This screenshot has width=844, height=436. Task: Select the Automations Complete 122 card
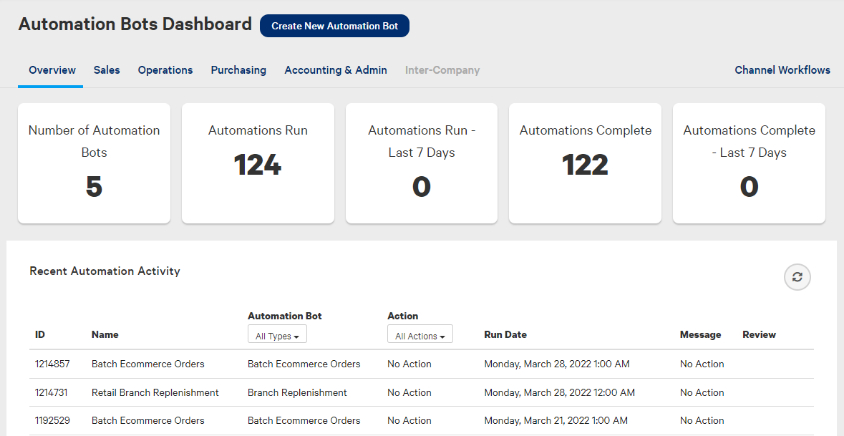[585, 162]
